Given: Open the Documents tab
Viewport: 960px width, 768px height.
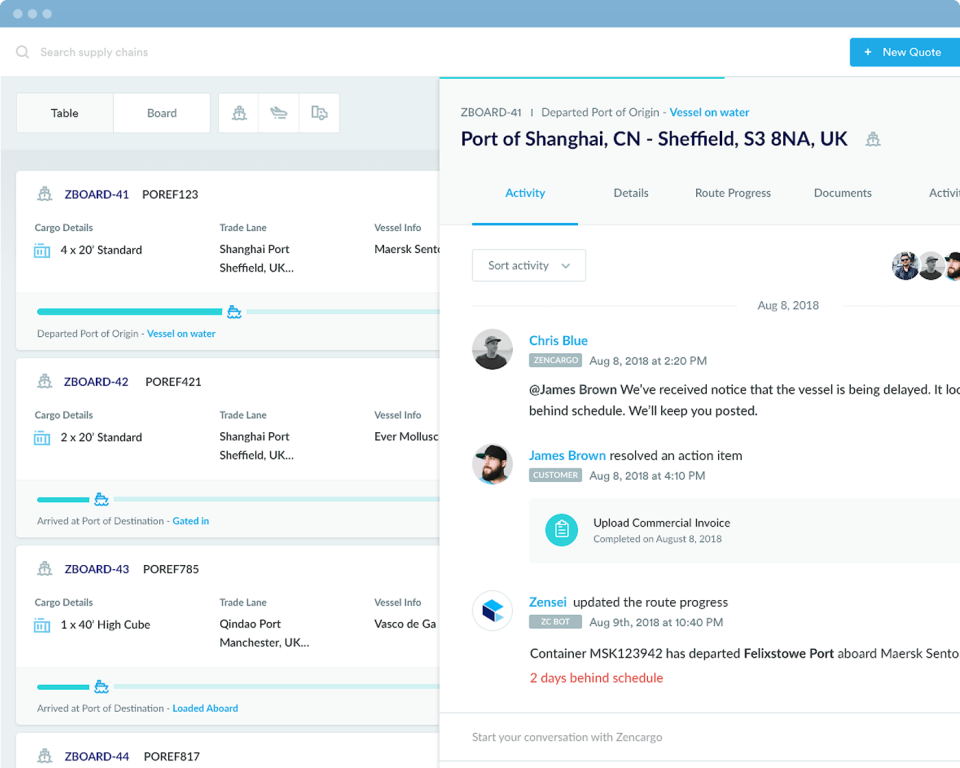Looking at the screenshot, I should (x=842, y=193).
